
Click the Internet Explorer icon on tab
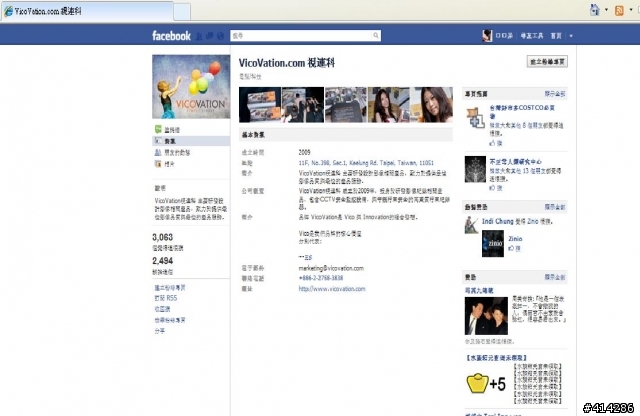(8, 11)
